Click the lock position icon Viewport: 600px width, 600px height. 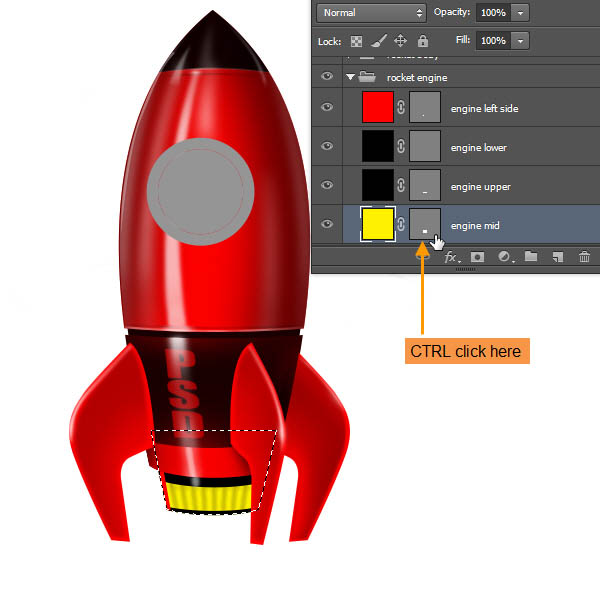[x=401, y=41]
